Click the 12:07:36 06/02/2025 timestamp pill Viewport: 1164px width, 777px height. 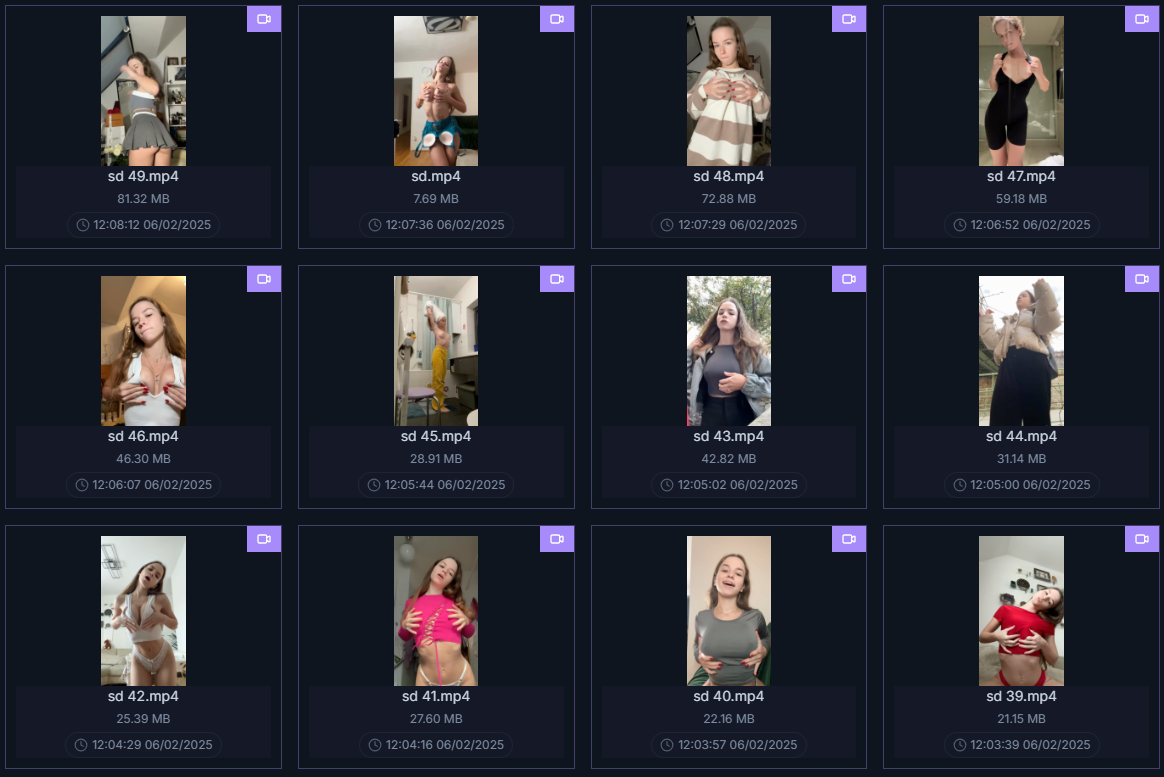click(x=436, y=225)
